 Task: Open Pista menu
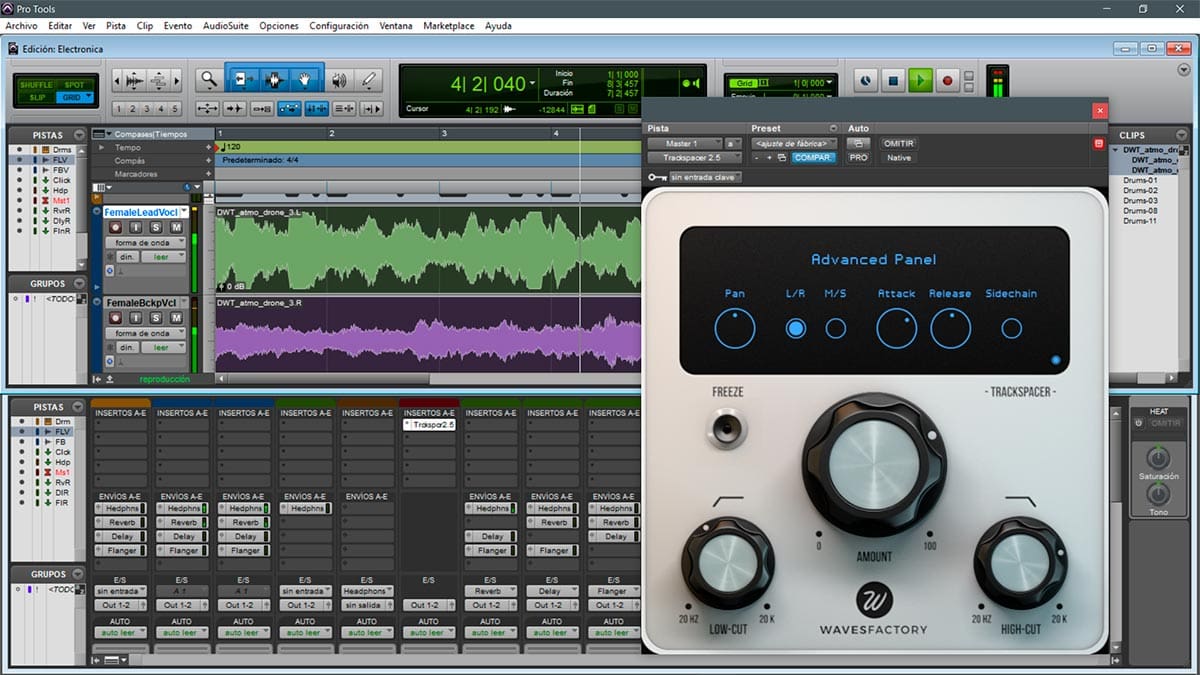(116, 26)
